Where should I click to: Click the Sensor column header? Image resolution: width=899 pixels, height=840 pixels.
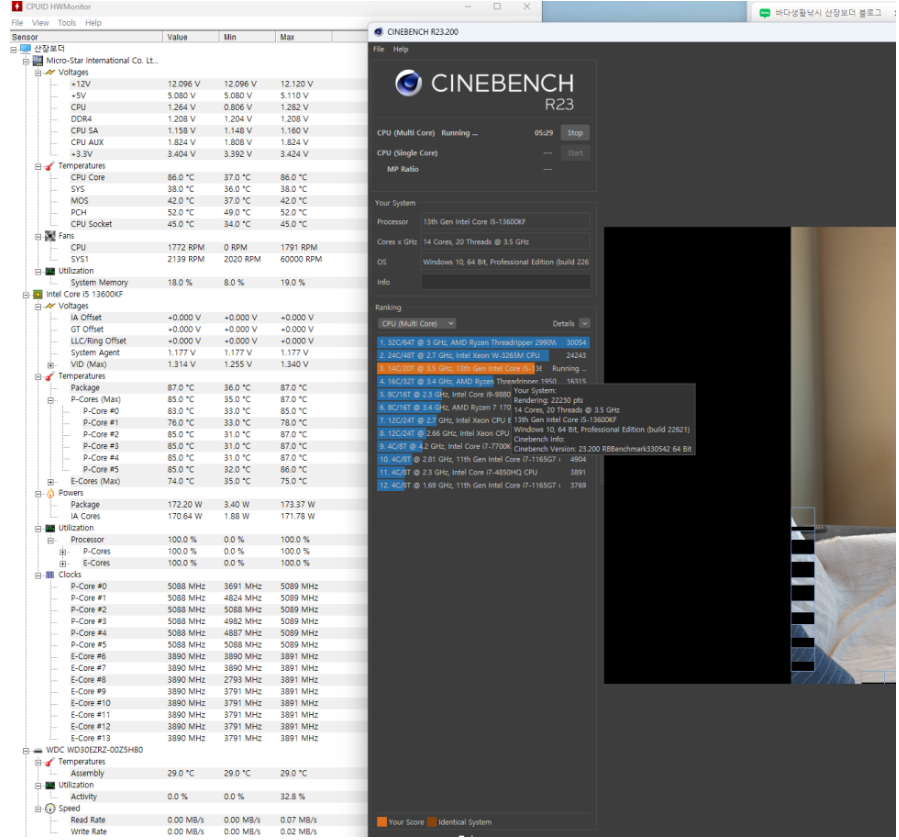pyautogui.click(x=86, y=37)
